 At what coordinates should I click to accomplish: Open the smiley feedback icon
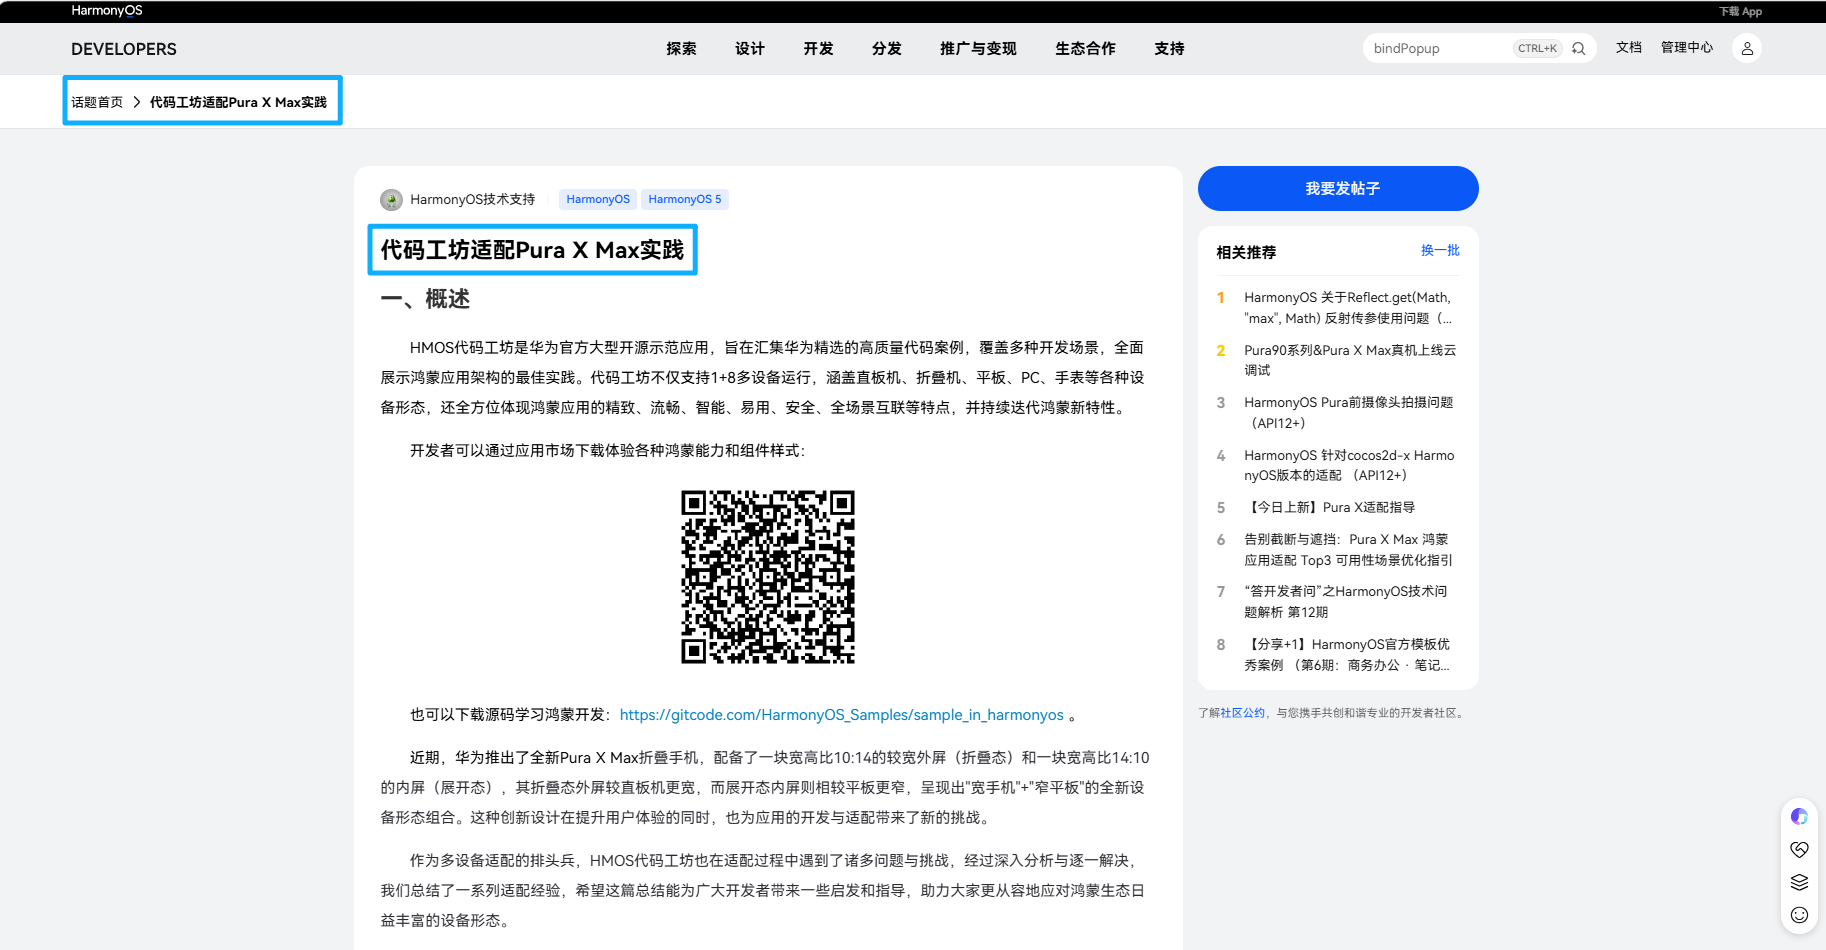tap(1799, 914)
